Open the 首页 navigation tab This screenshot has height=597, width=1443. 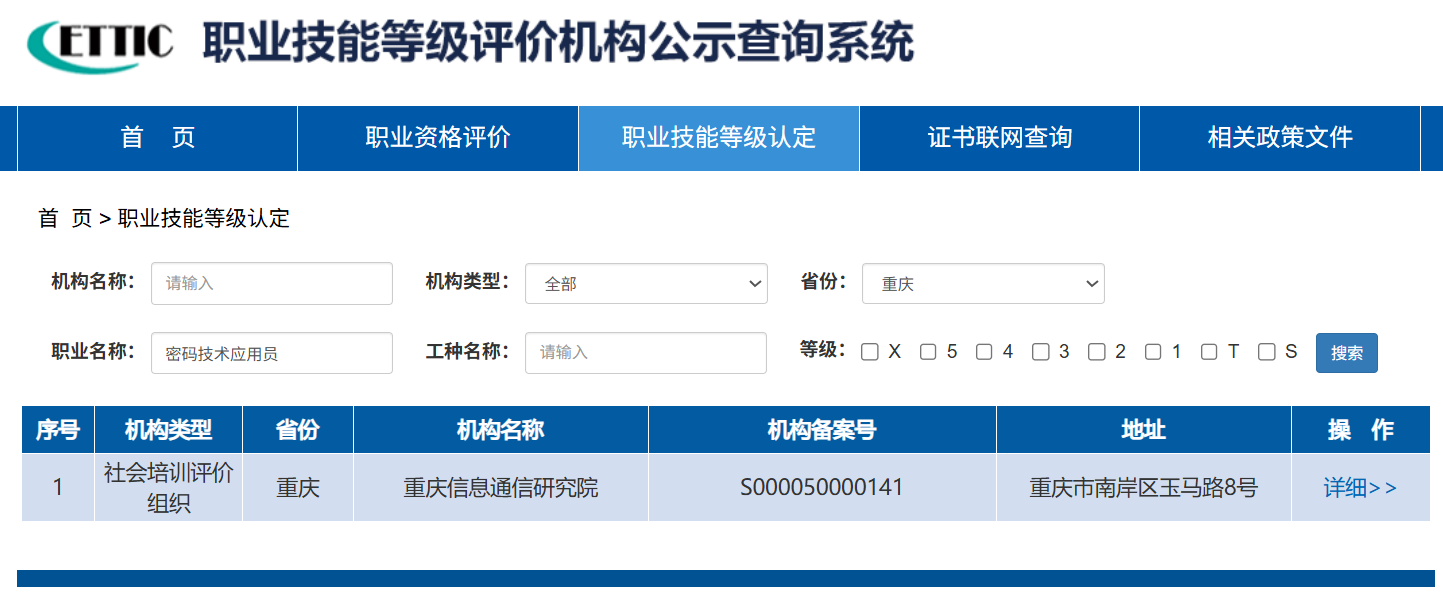tap(158, 138)
